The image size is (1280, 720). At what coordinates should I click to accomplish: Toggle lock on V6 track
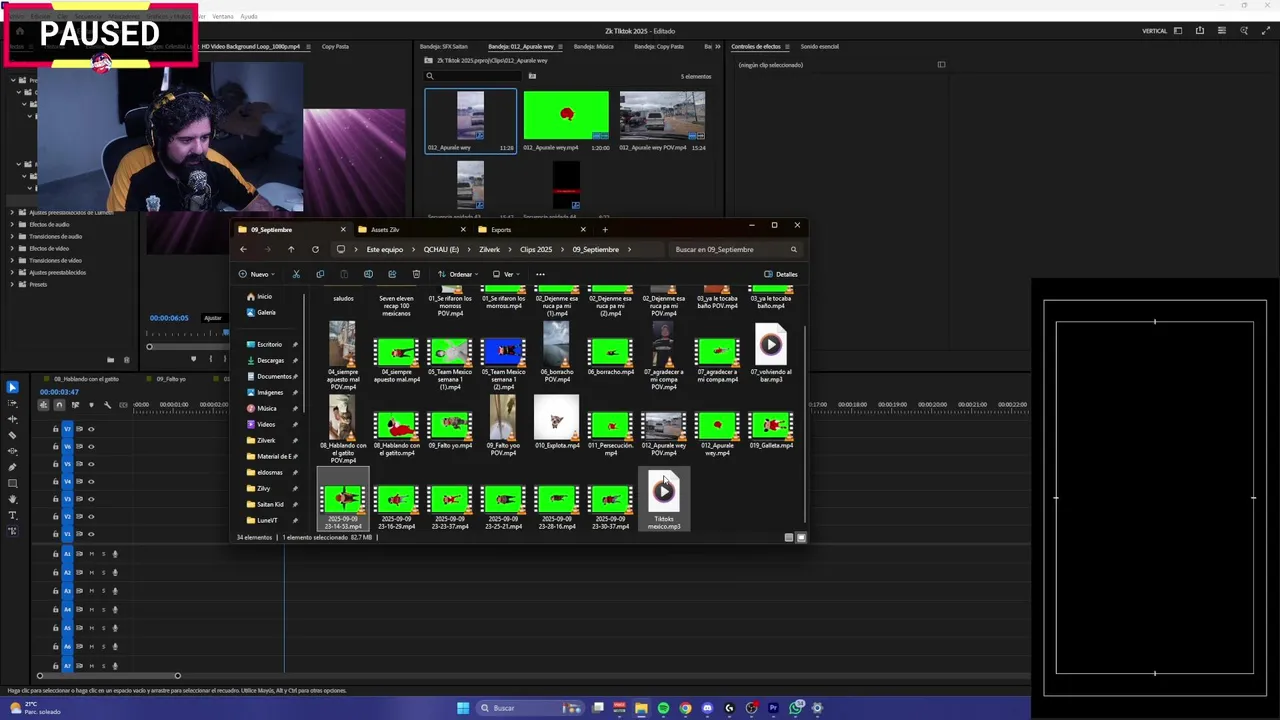(55, 447)
